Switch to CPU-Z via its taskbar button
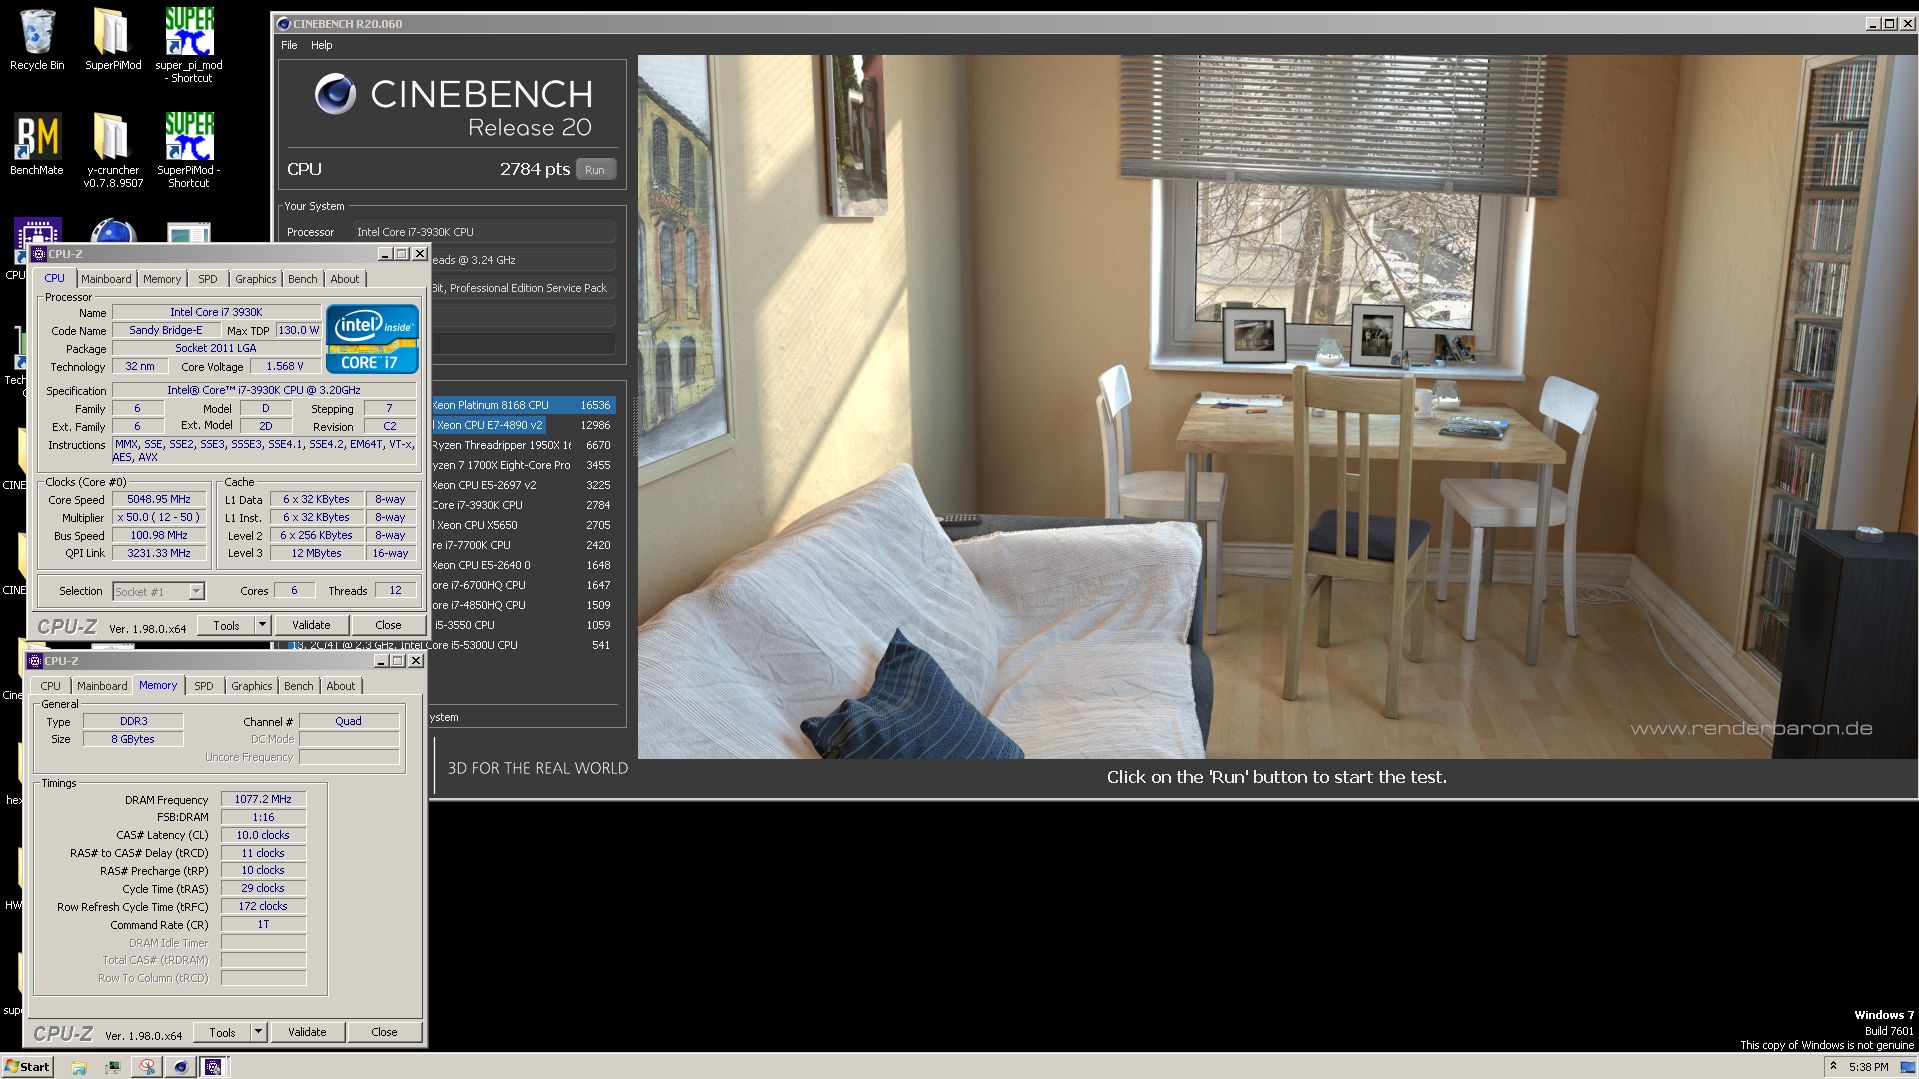 pyautogui.click(x=214, y=1067)
